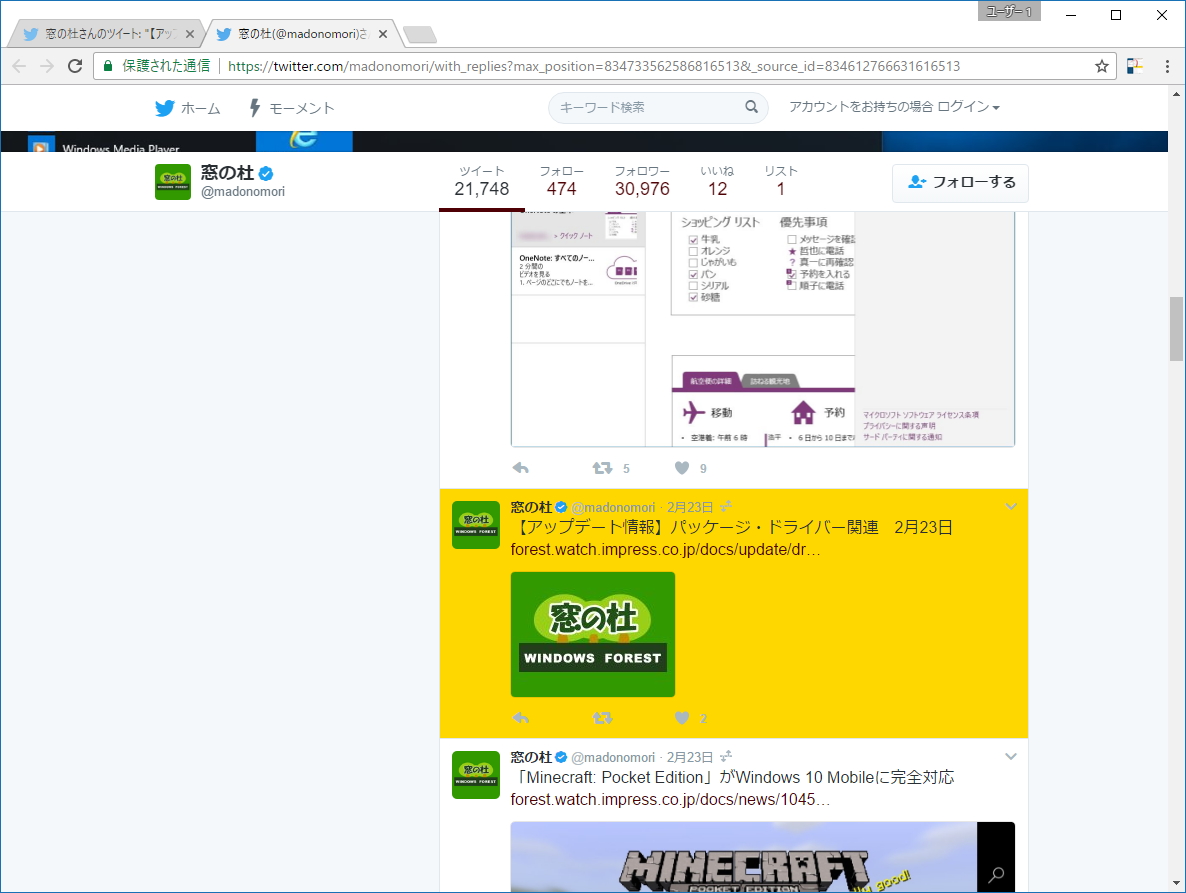This screenshot has height=893, width=1186.
Task: Click the verified badge next to 窓の杜
Action: 264,172
